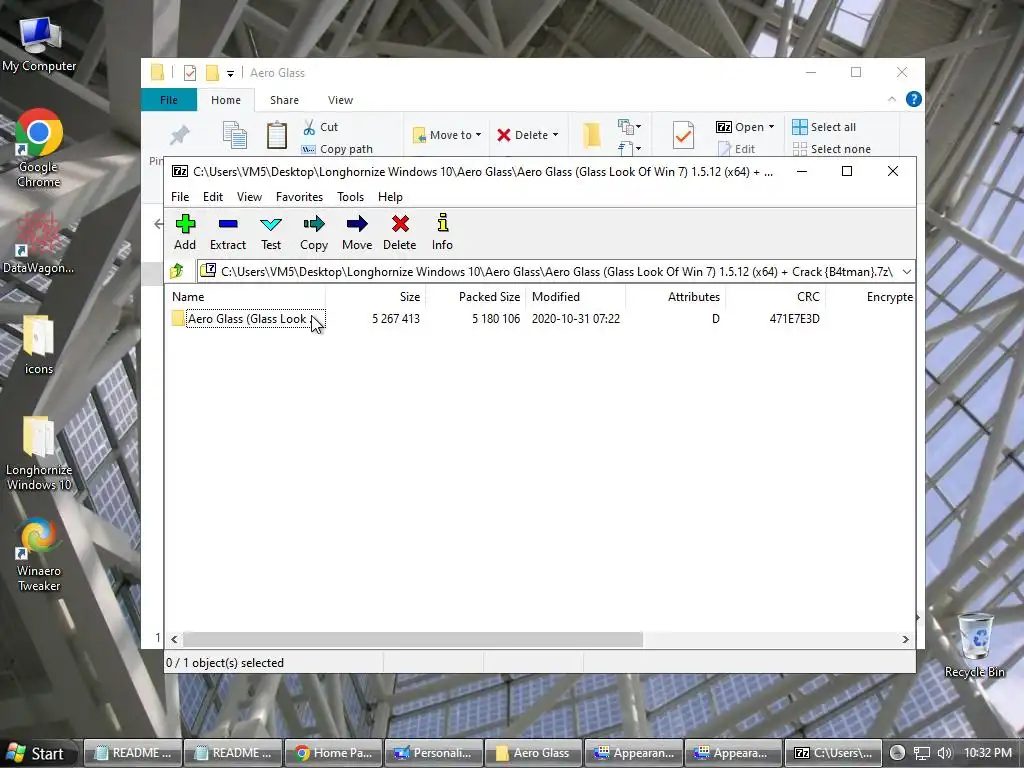Open the Quick Access Toolbar customize dropdown
The image size is (1024, 768).
231,73
